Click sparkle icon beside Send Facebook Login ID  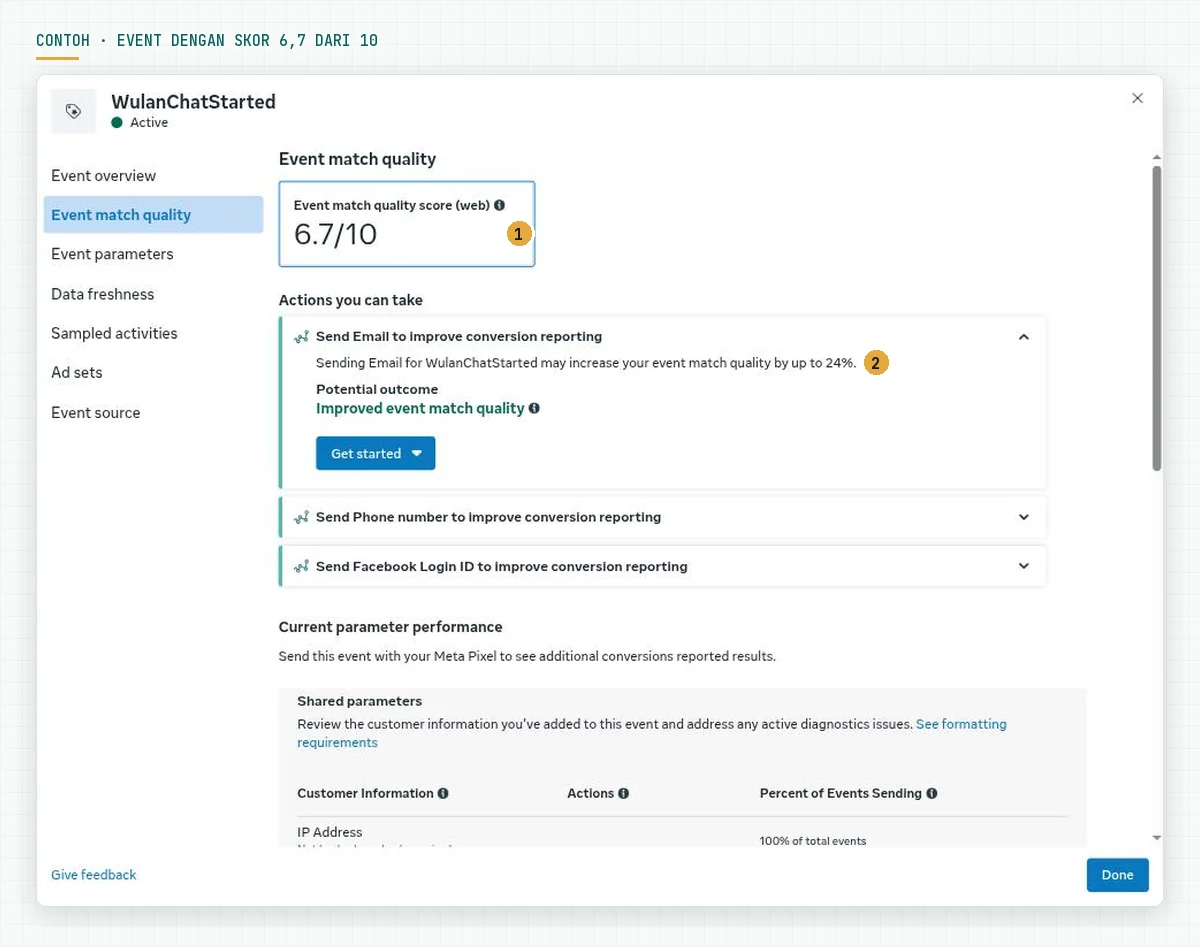(x=301, y=566)
